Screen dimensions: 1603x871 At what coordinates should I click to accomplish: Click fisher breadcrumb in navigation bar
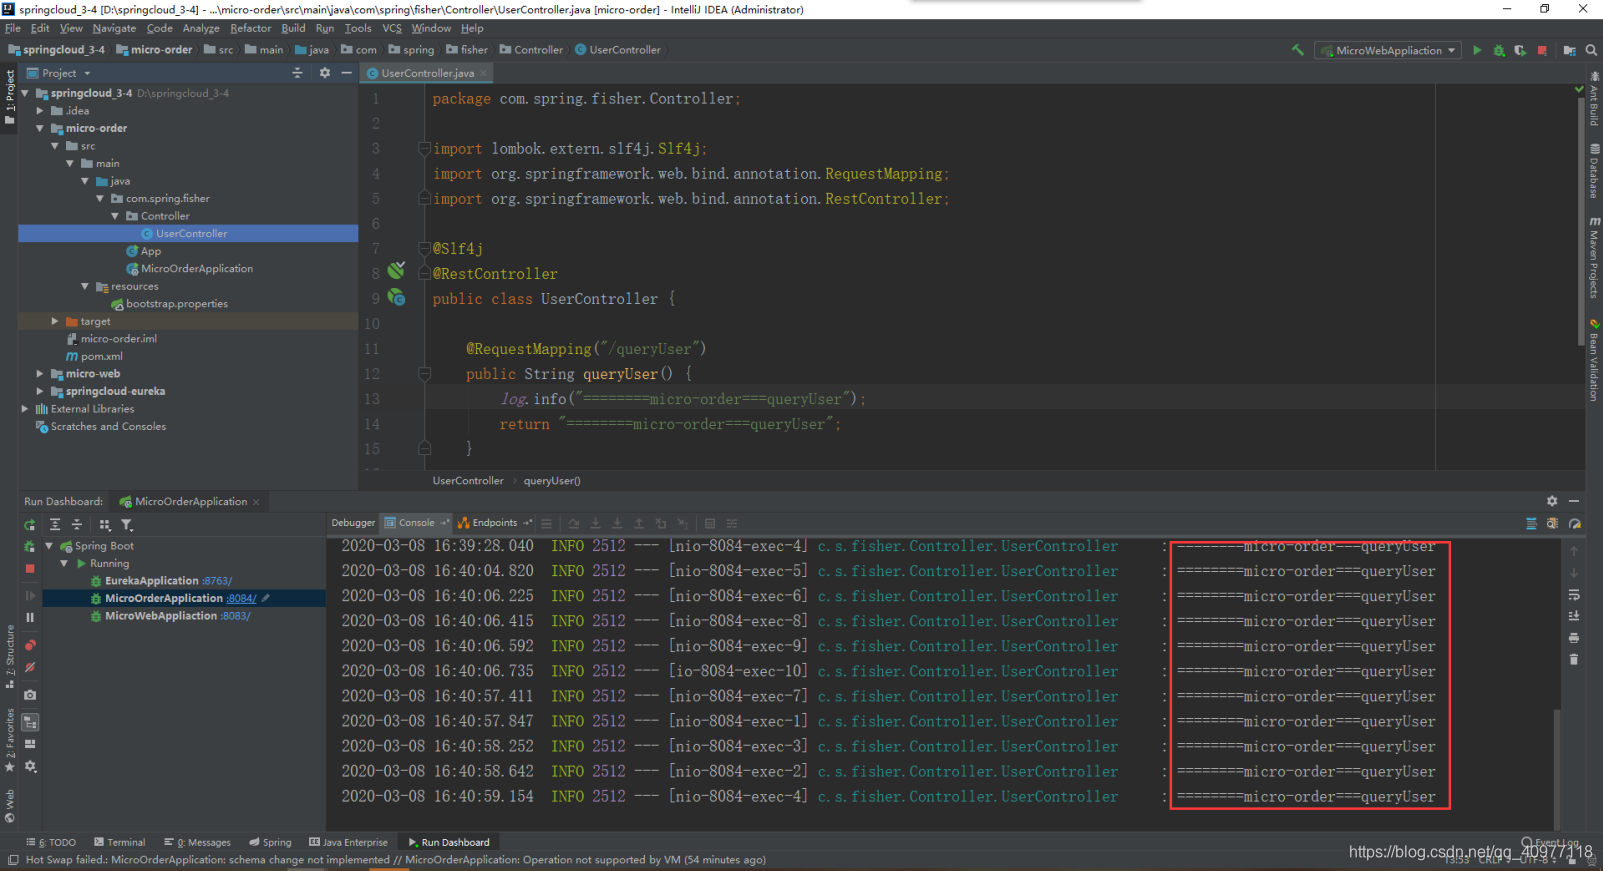467,50
